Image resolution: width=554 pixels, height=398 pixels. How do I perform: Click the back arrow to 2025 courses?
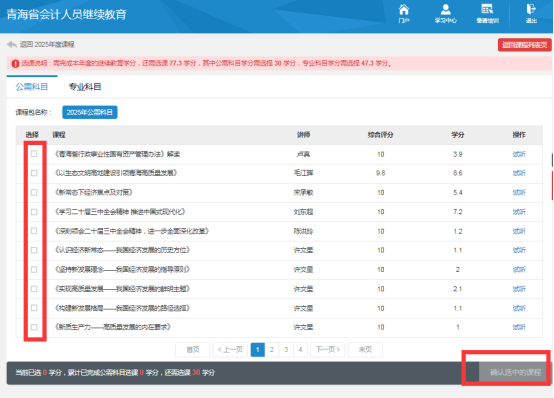click(12, 45)
